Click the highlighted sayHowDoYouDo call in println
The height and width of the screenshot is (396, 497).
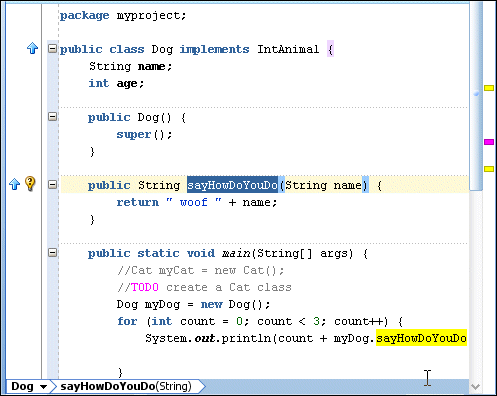(421, 338)
